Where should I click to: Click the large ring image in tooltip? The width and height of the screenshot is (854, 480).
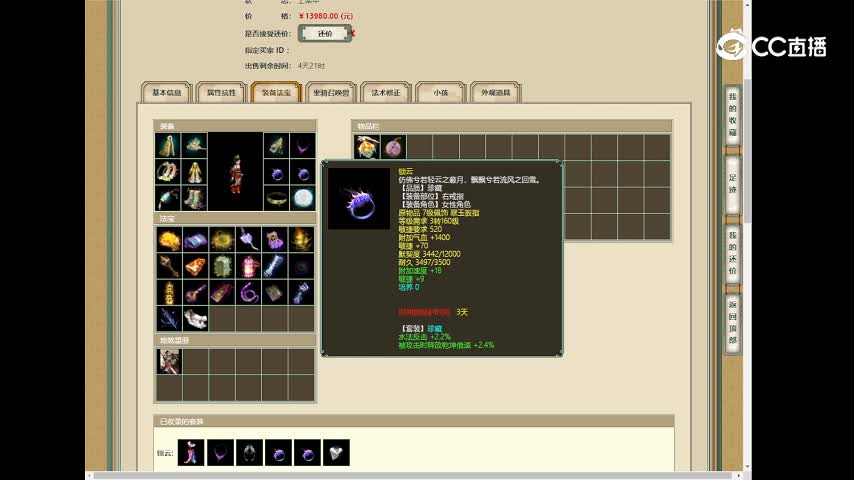click(359, 199)
